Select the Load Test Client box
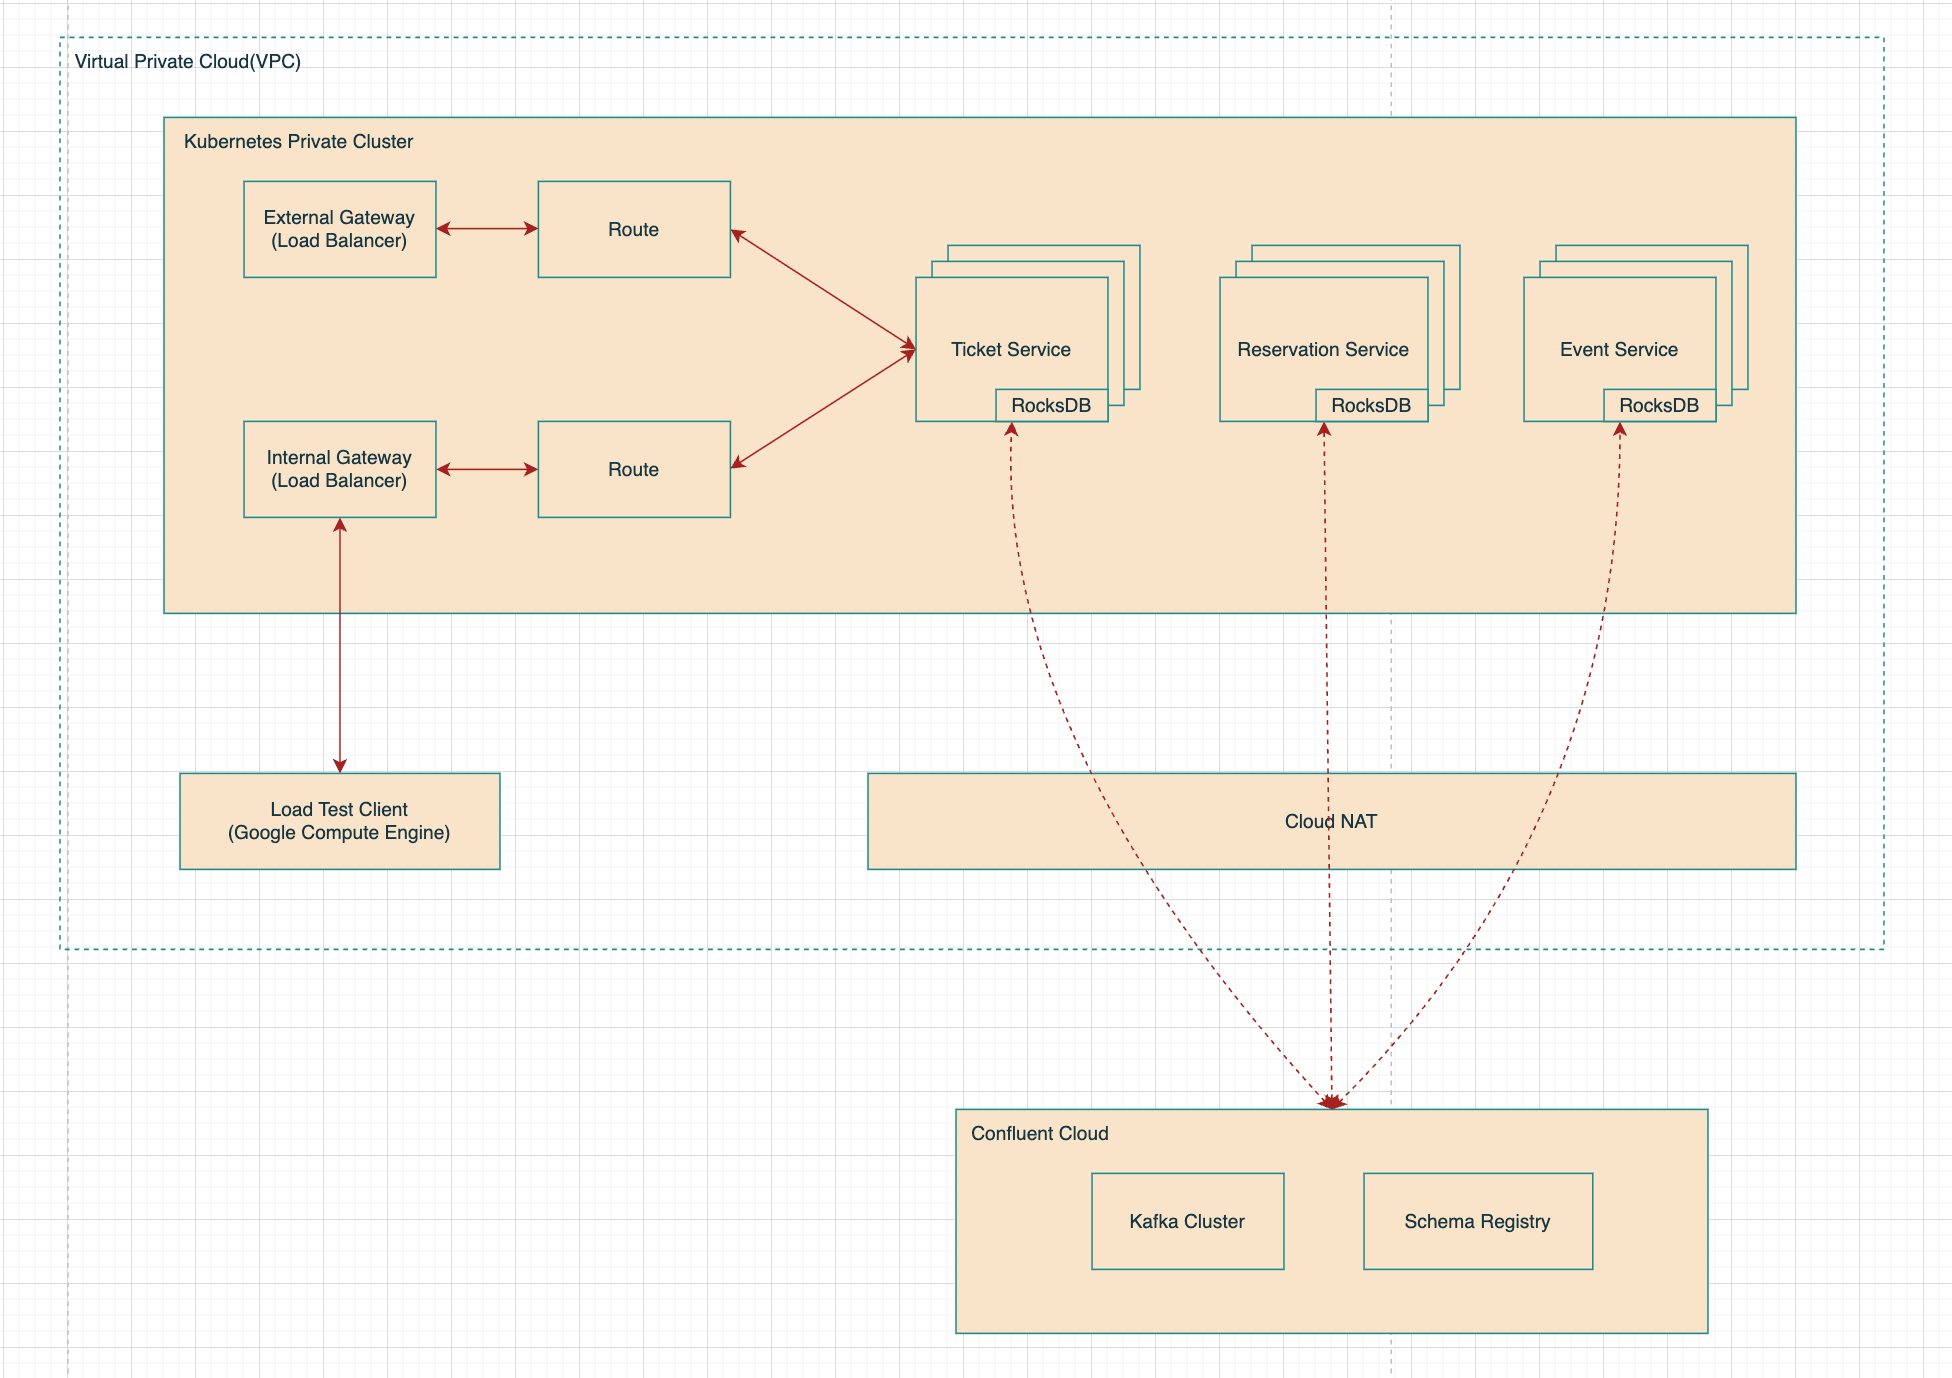1952x1378 pixels. [339, 821]
